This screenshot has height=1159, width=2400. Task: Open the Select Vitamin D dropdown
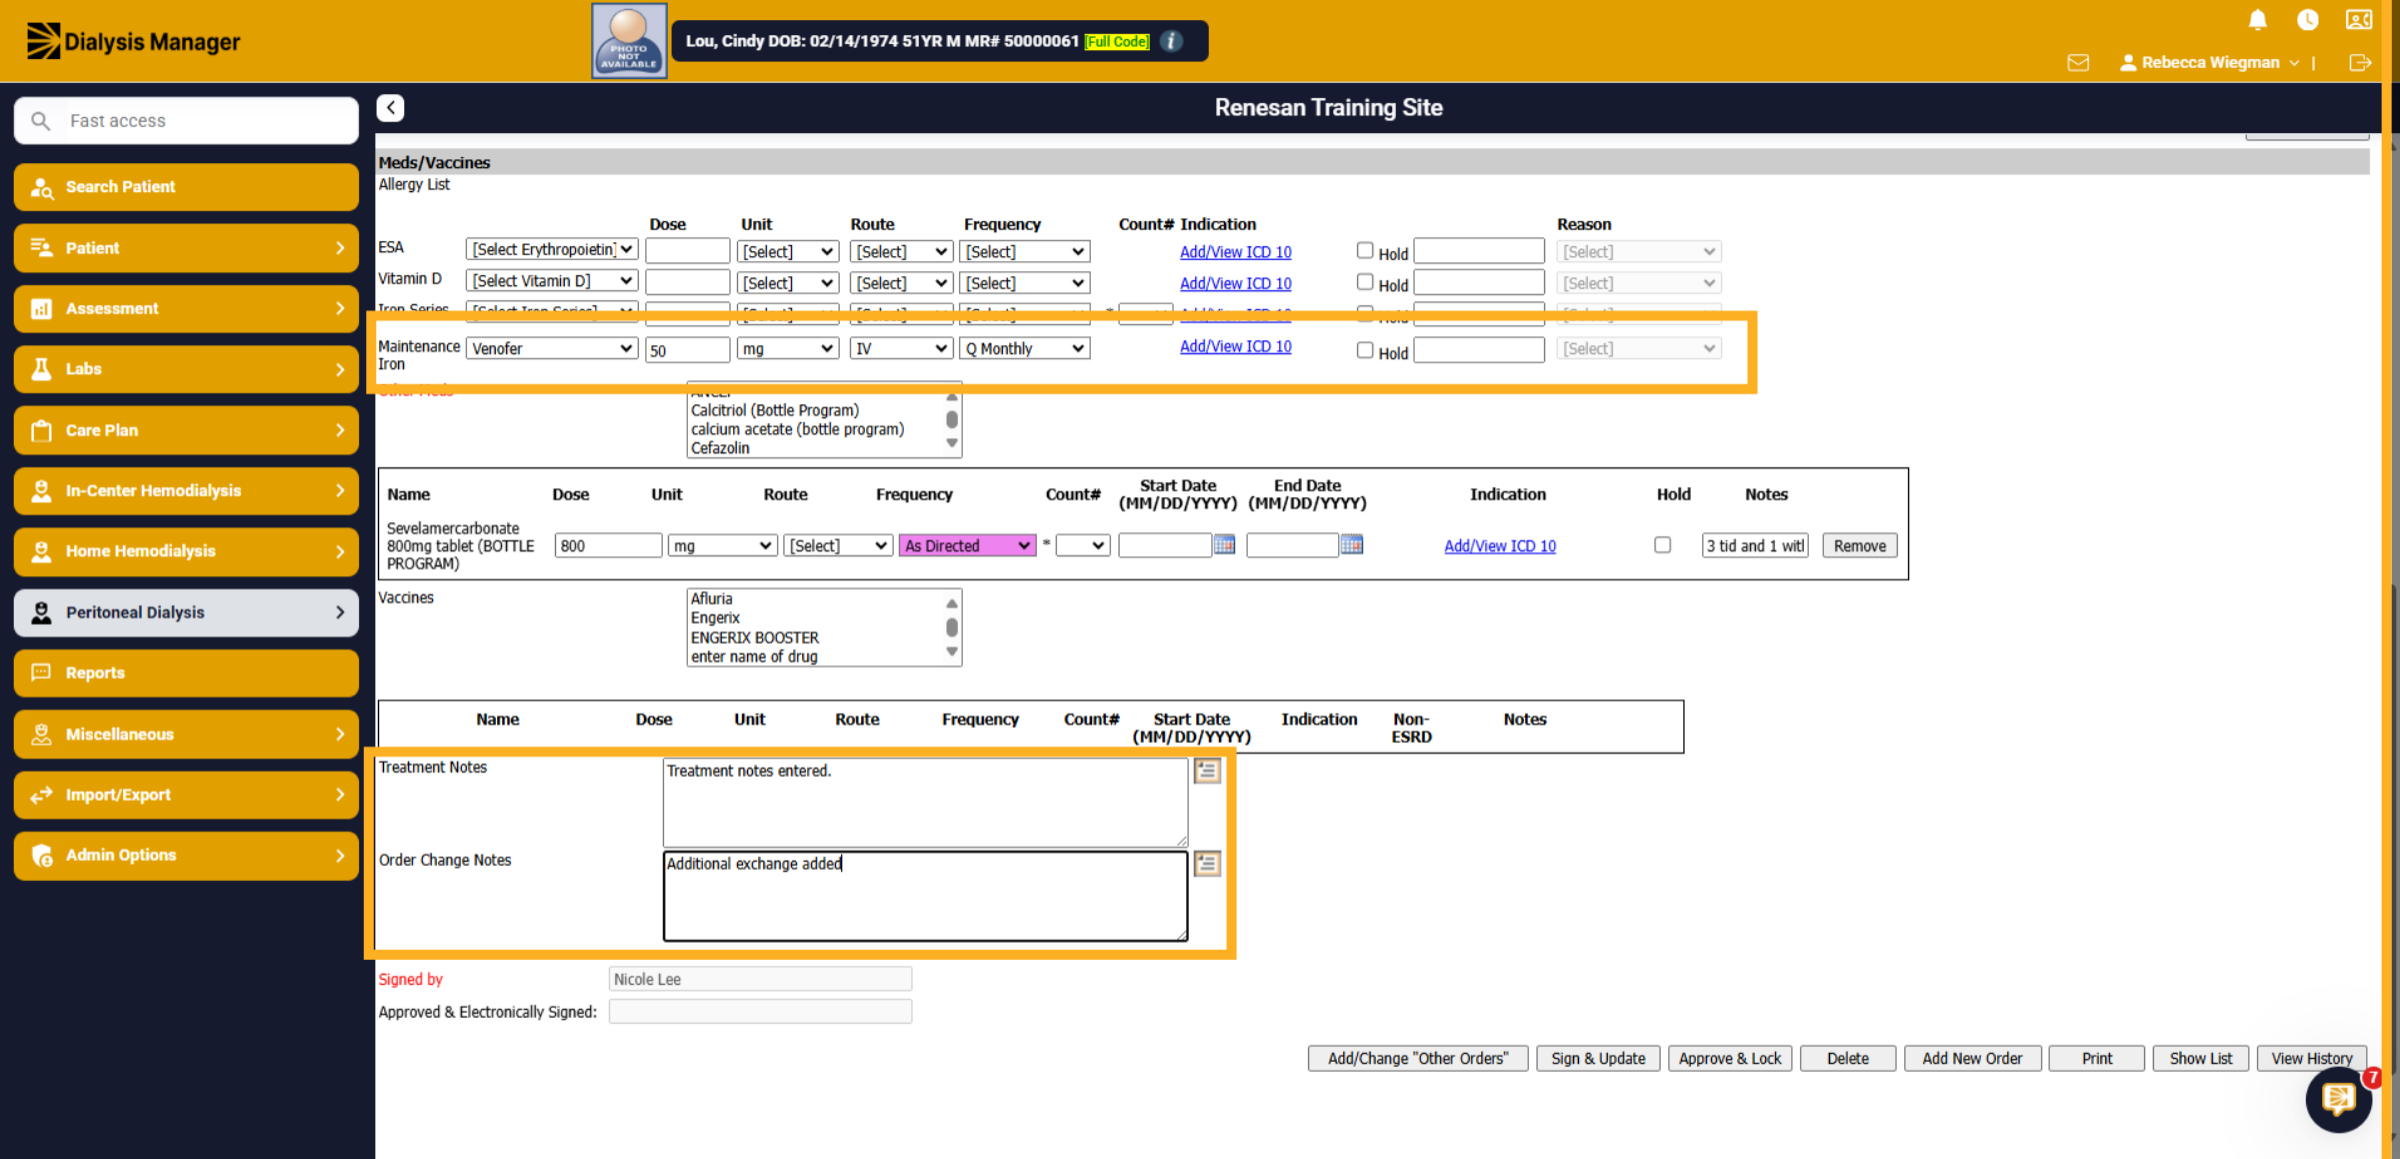[552, 281]
